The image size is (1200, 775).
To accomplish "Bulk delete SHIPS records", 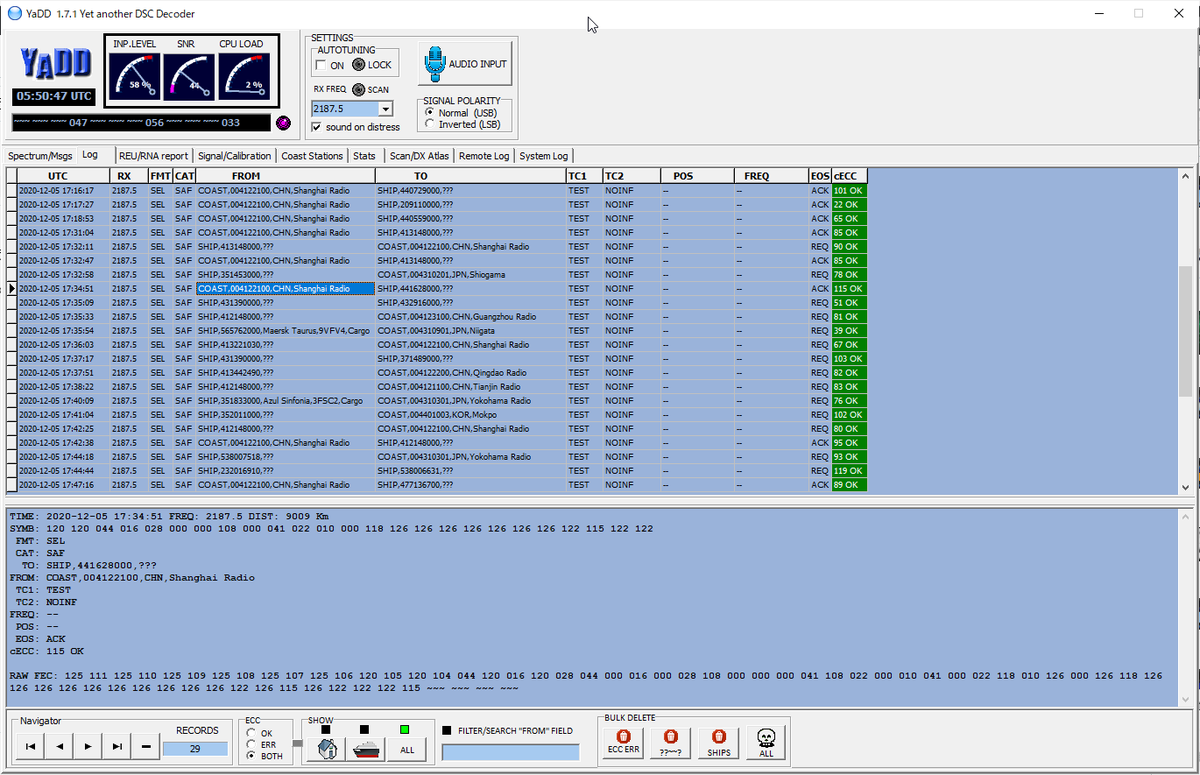I will coord(718,742).
